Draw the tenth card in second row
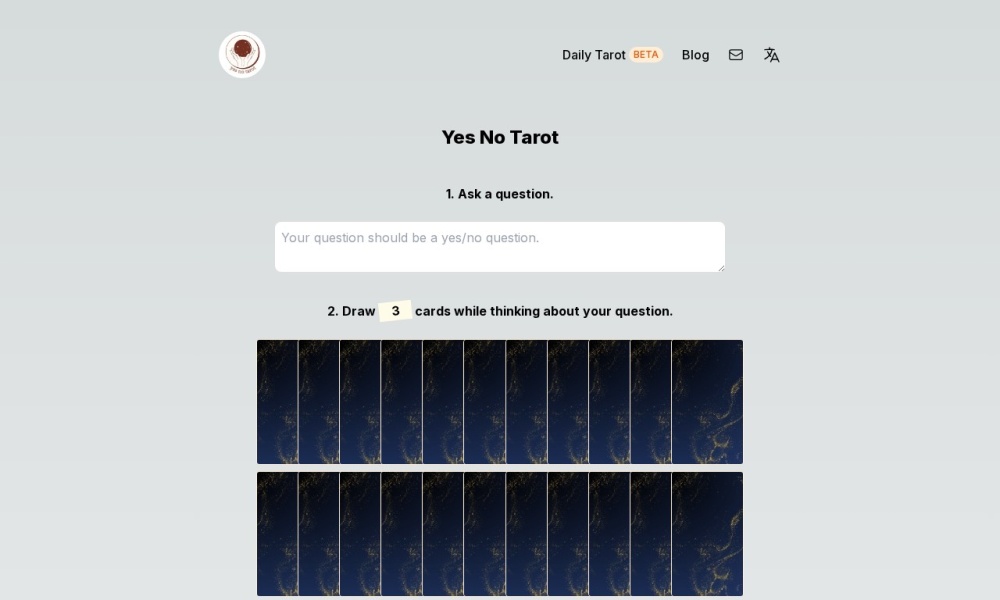This screenshot has width=1000, height=600. coord(650,534)
